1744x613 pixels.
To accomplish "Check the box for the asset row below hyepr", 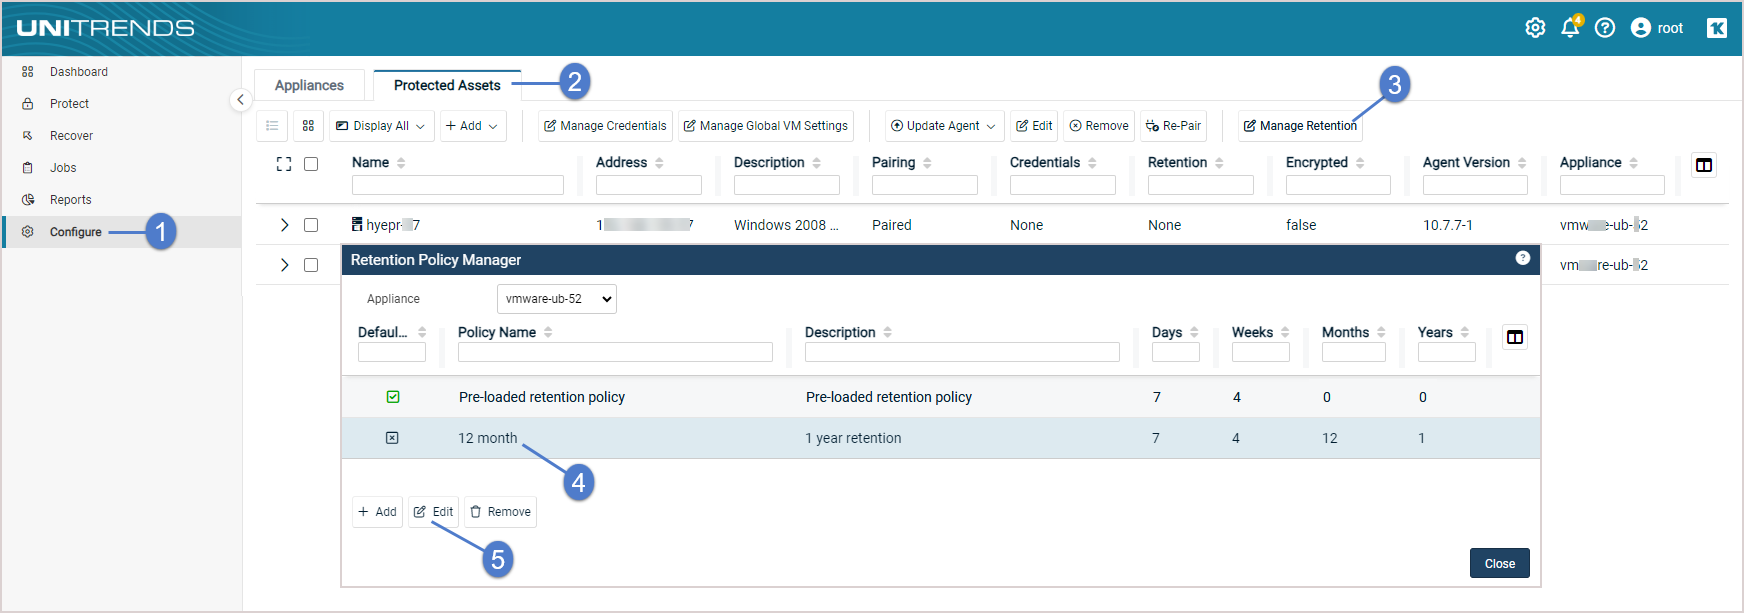I will point(311,265).
